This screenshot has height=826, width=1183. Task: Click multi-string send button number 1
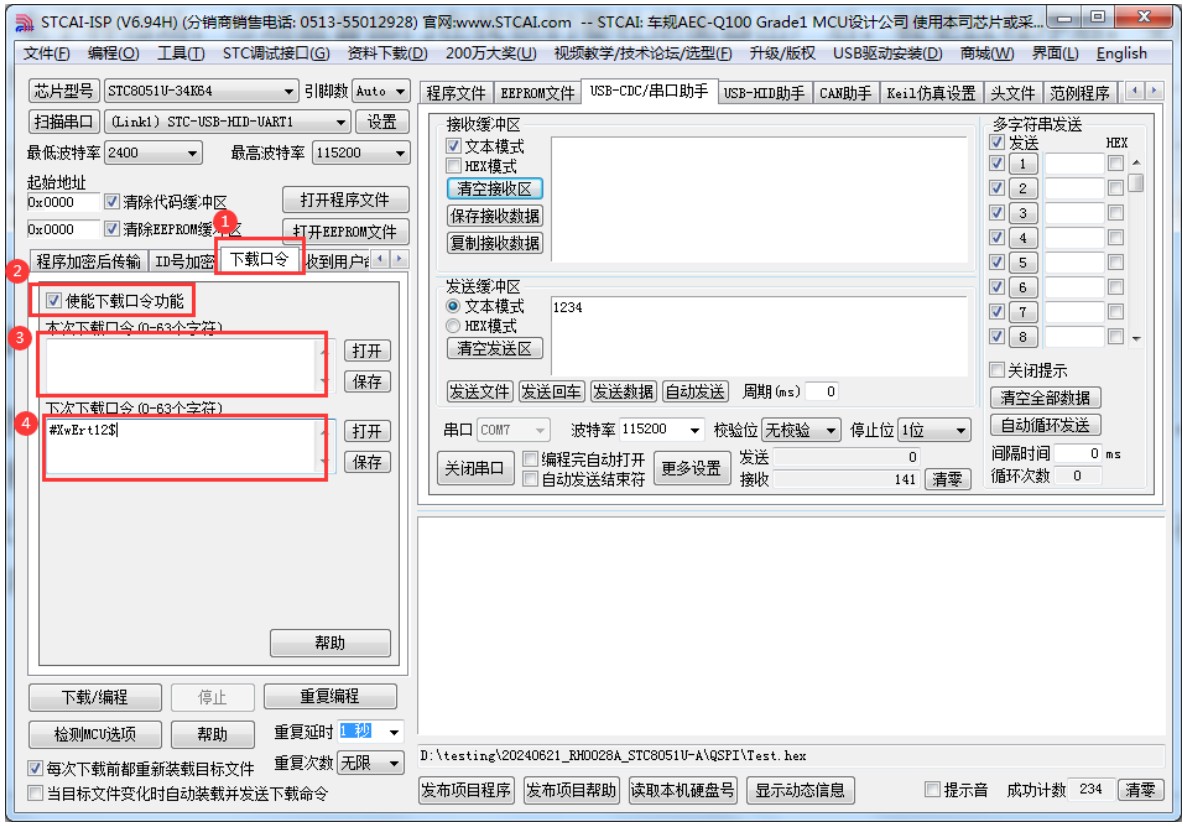click(1023, 164)
